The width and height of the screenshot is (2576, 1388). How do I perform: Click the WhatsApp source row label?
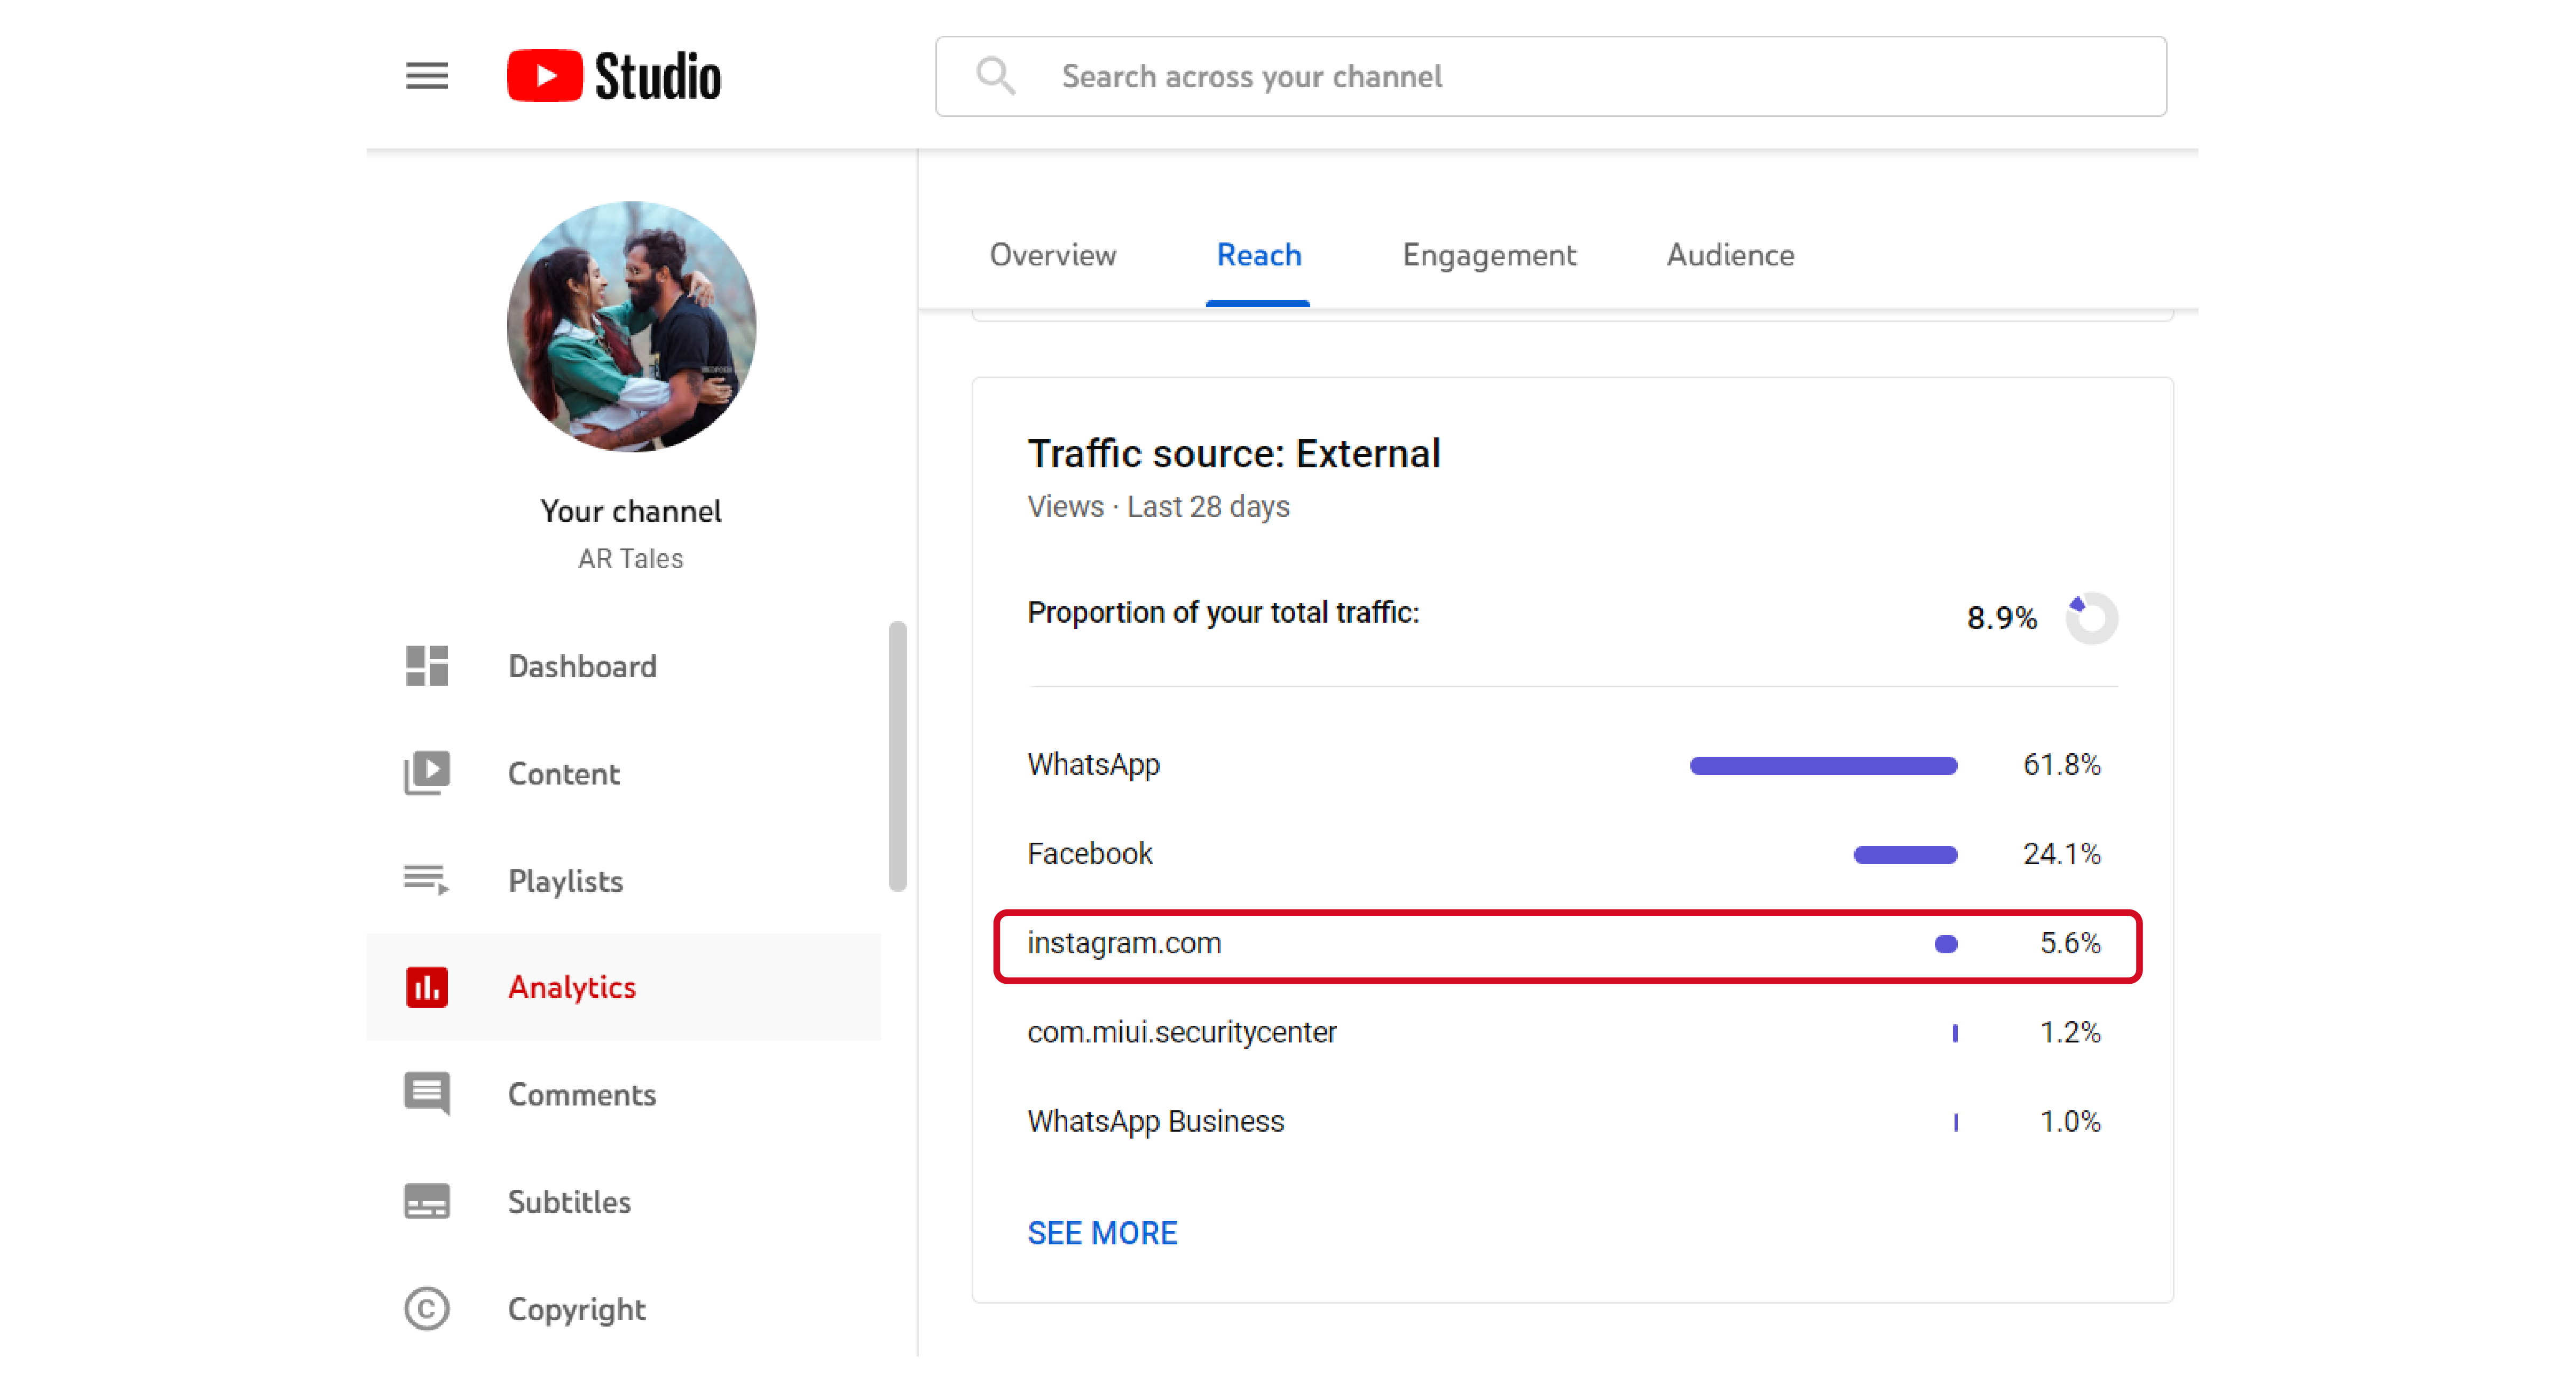1094,765
